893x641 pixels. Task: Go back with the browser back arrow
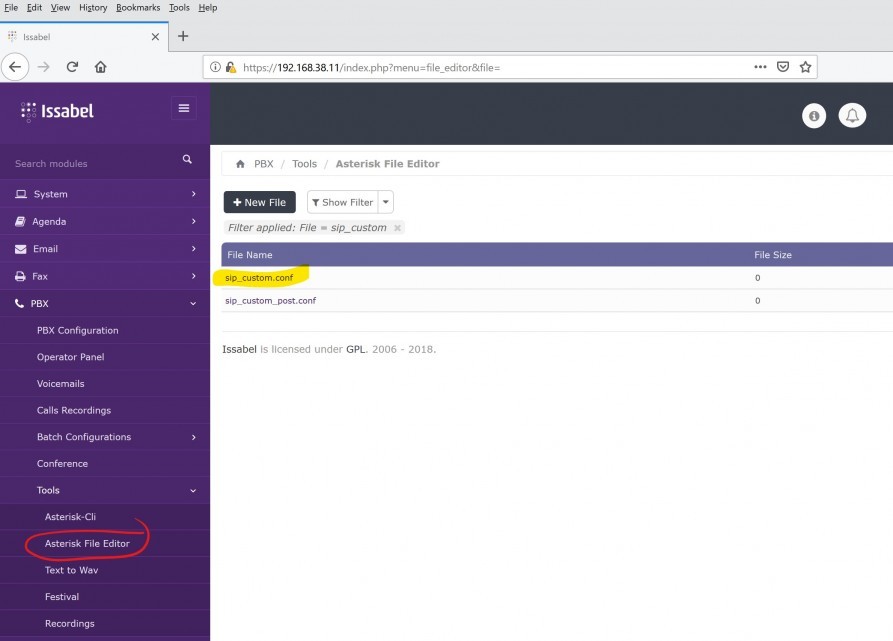click(x=15, y=67)
